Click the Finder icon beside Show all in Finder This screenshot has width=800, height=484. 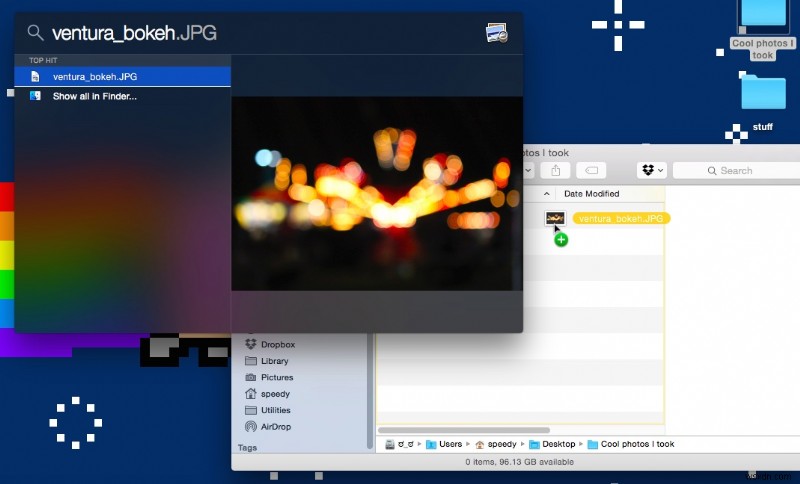point(35,96)
